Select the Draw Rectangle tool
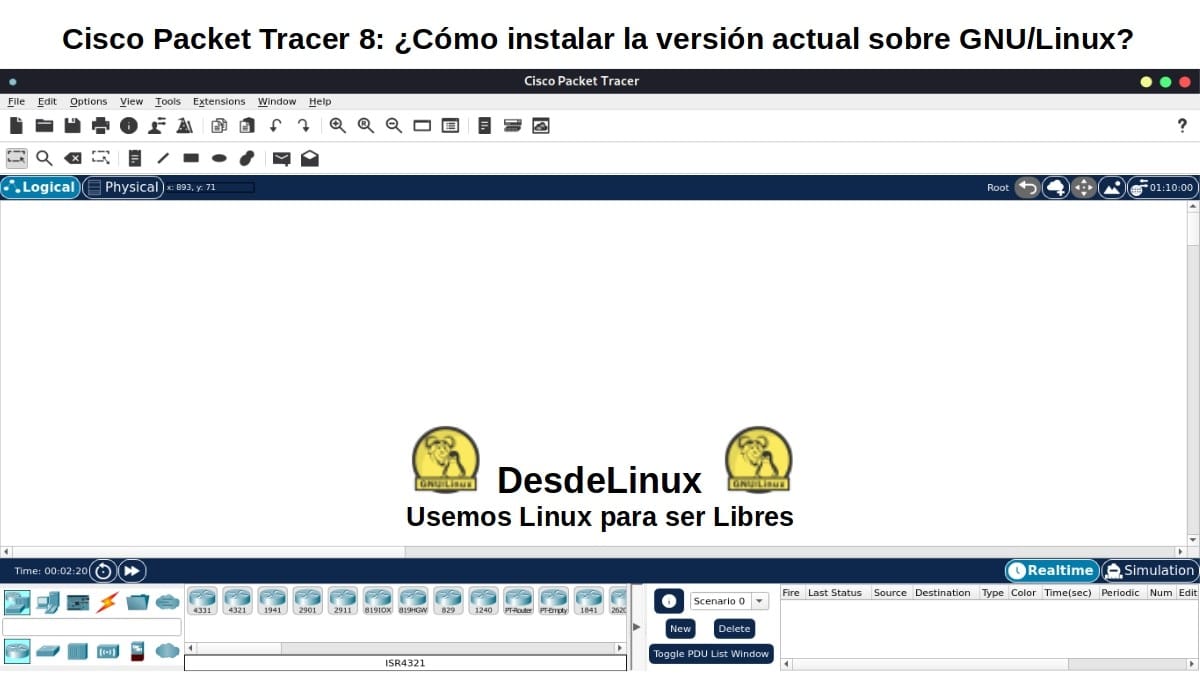Viewport: 1200px width, 675px height. click(x=191, y=157)
